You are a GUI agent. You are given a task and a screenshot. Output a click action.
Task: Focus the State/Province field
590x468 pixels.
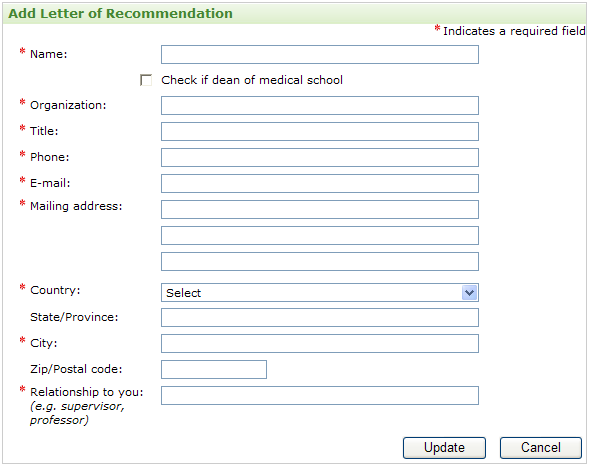(320, 318)
